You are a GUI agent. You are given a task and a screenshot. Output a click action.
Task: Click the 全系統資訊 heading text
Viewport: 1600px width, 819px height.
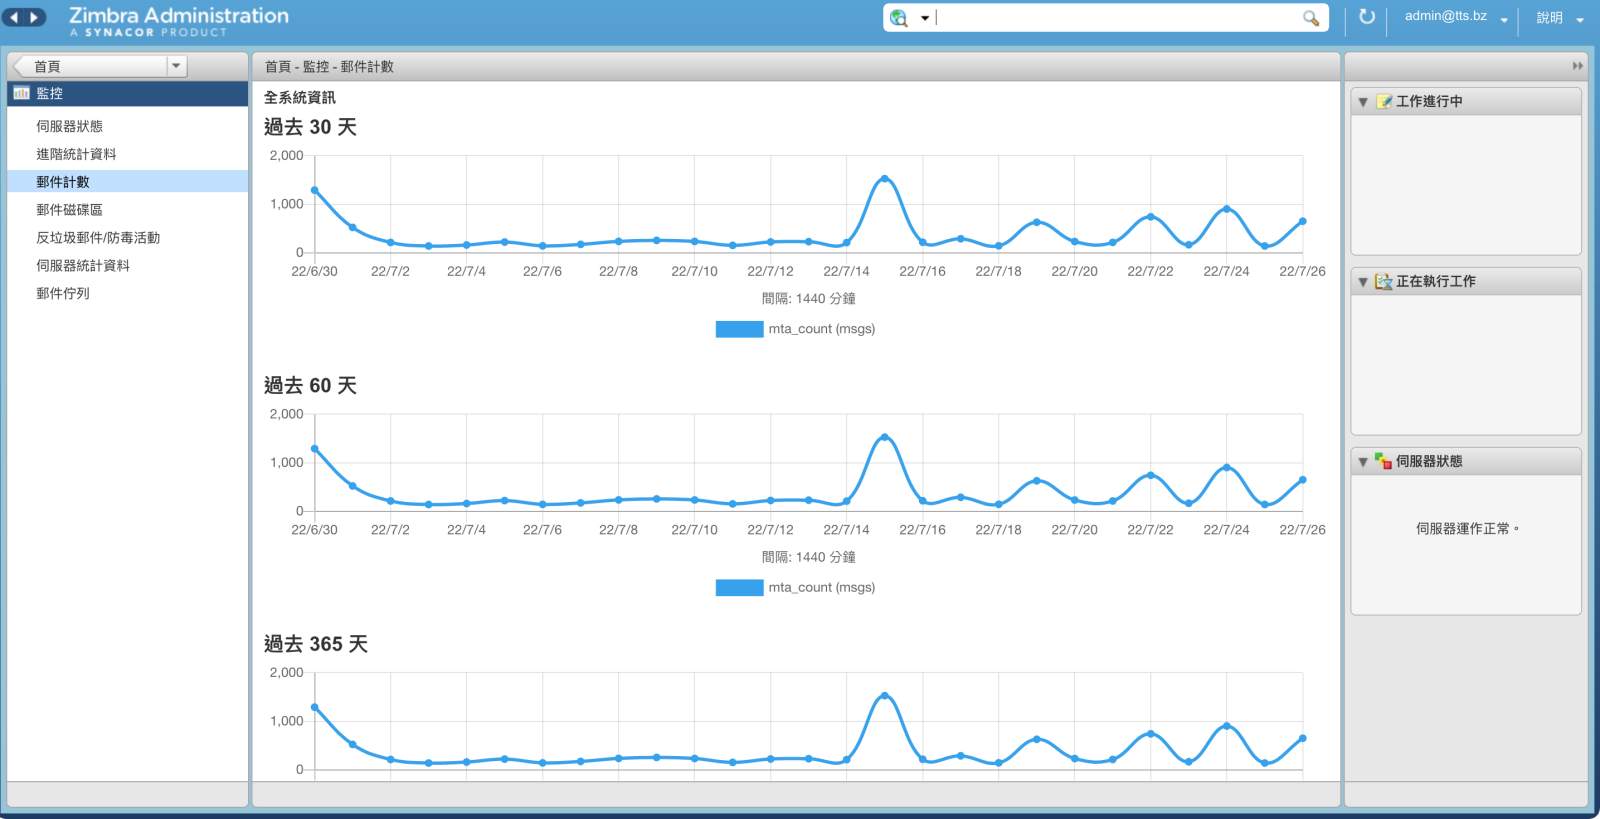pos(300,97)
